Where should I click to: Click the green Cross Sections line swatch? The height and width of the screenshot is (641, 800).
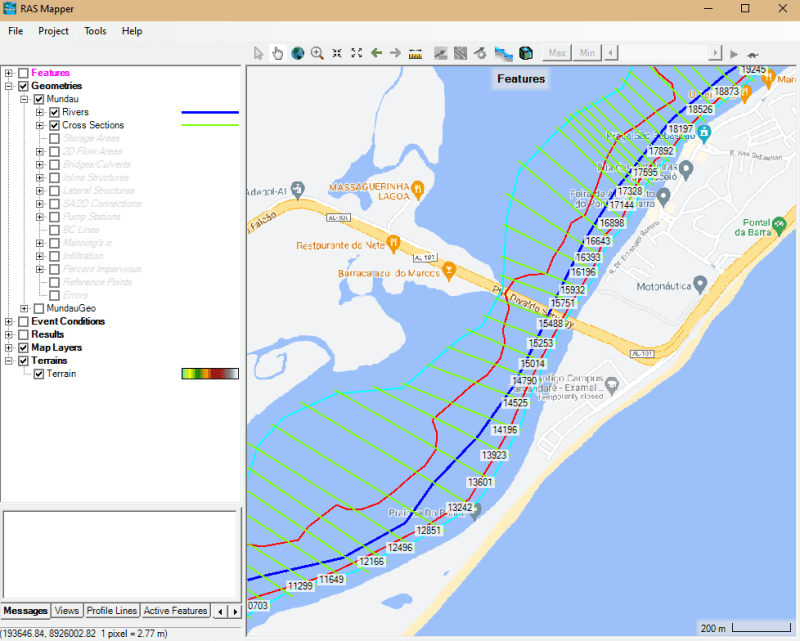point(210,125)
